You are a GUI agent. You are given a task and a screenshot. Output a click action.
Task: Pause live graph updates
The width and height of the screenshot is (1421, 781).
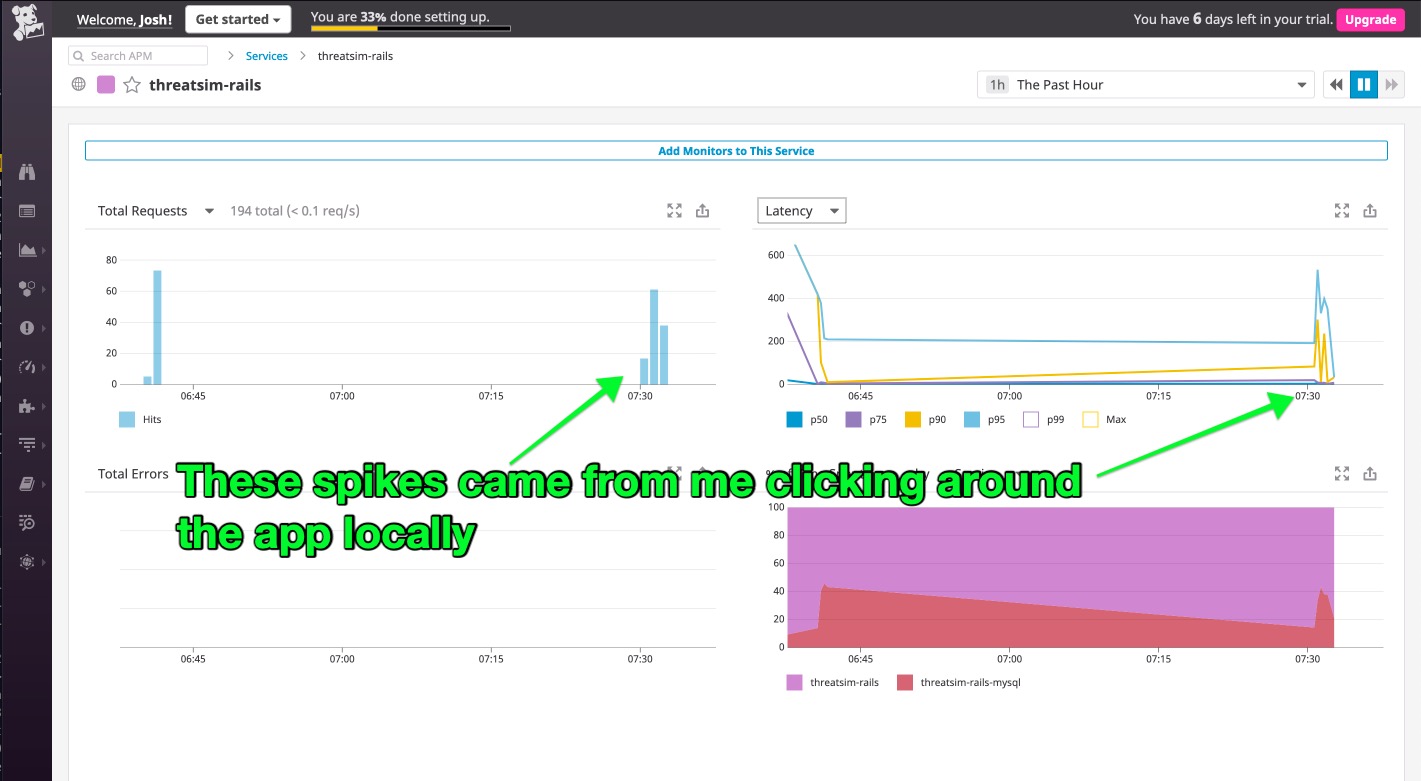click(x=1363, y=85)
